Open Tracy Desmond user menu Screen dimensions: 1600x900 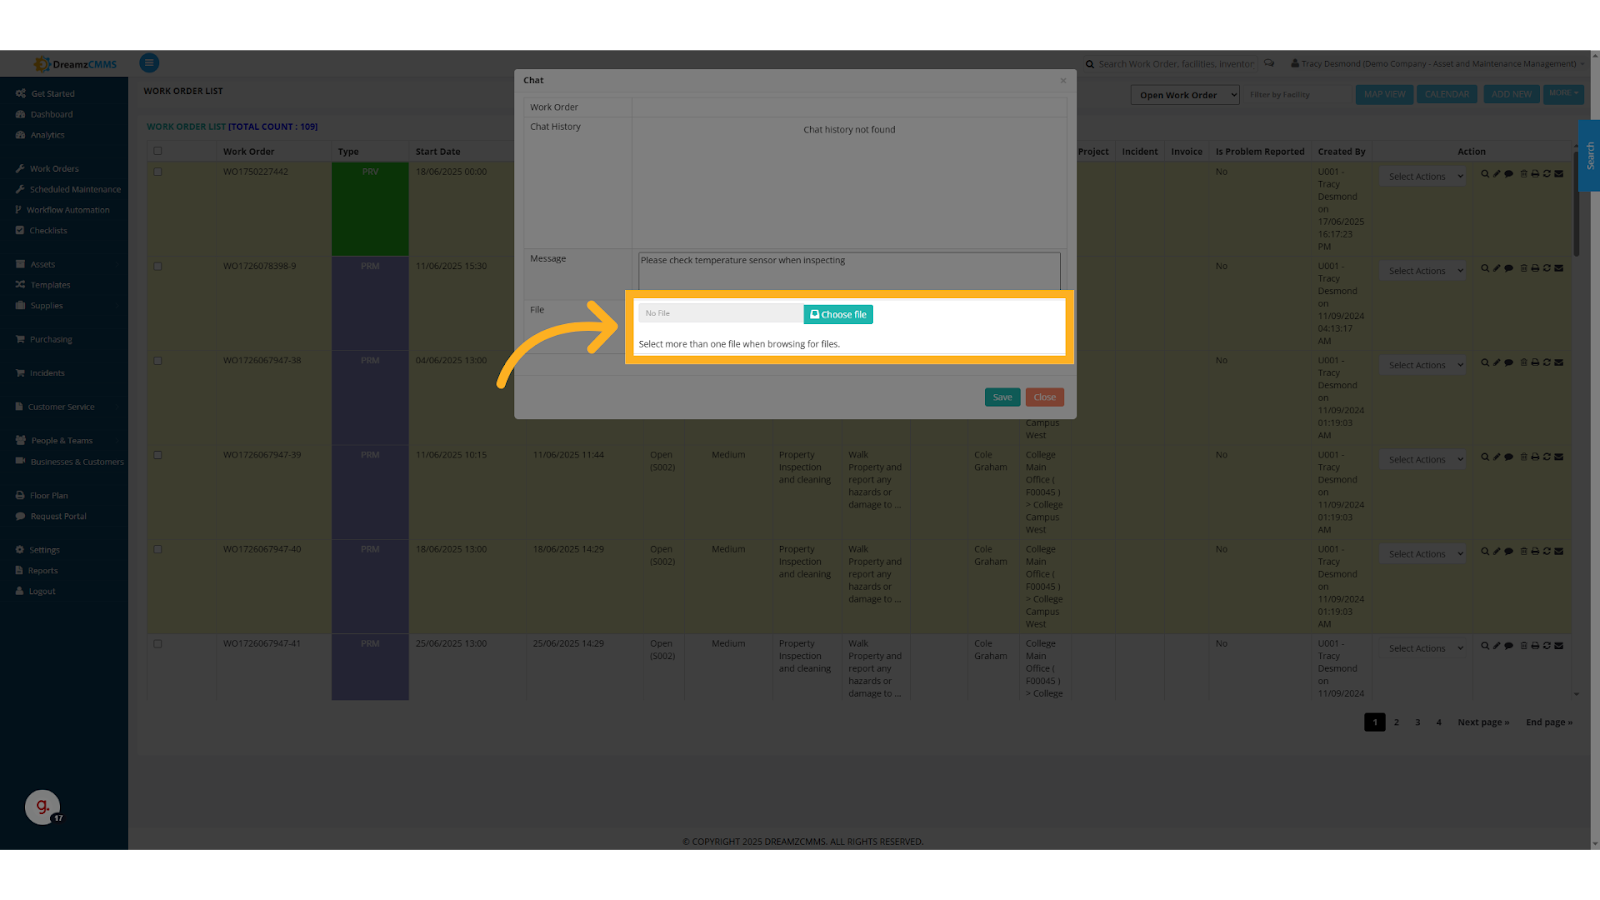[x=1437, y=64]
